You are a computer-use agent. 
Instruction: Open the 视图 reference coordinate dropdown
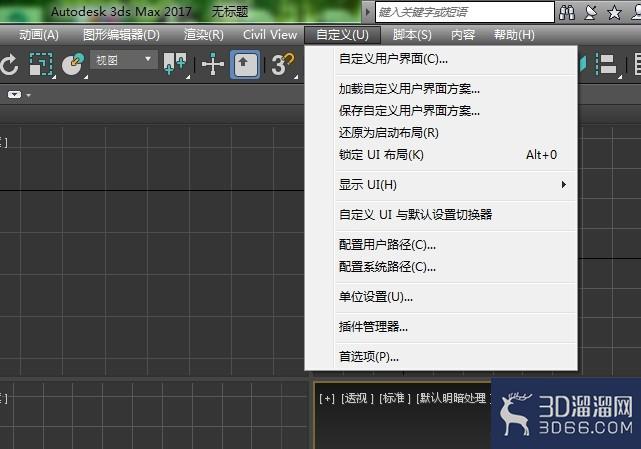123,60
